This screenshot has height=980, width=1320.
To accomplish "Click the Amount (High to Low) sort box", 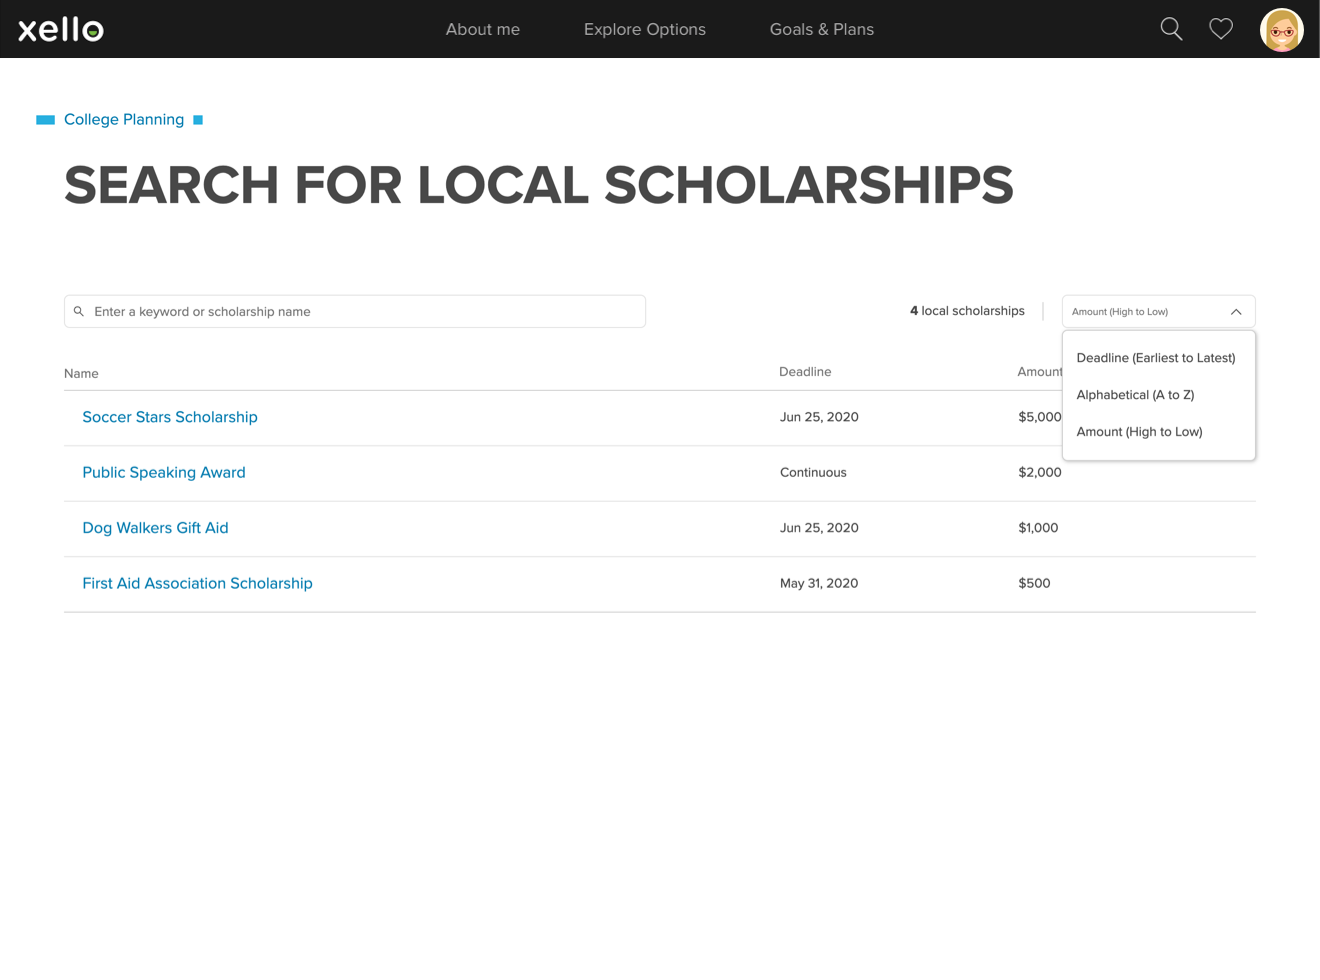I will [1158, 311].
